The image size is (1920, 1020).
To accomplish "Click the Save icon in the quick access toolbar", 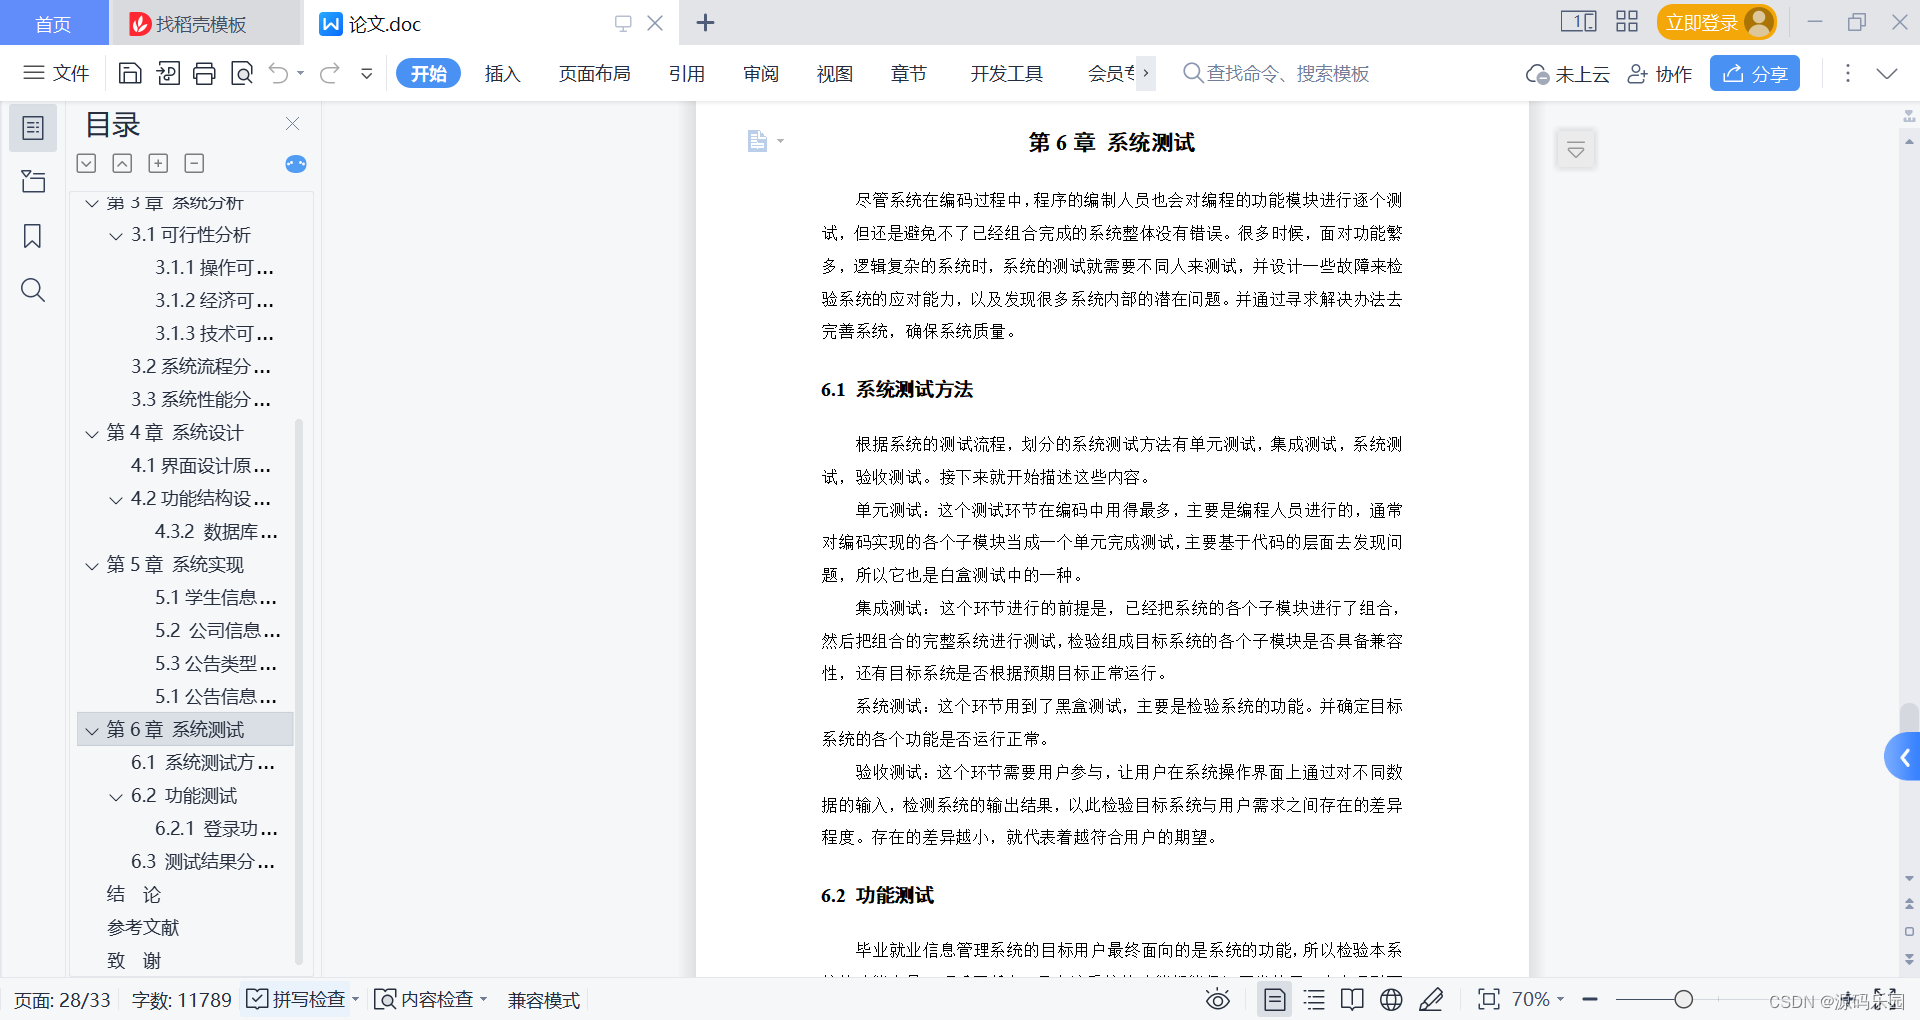I will (129, 73).
